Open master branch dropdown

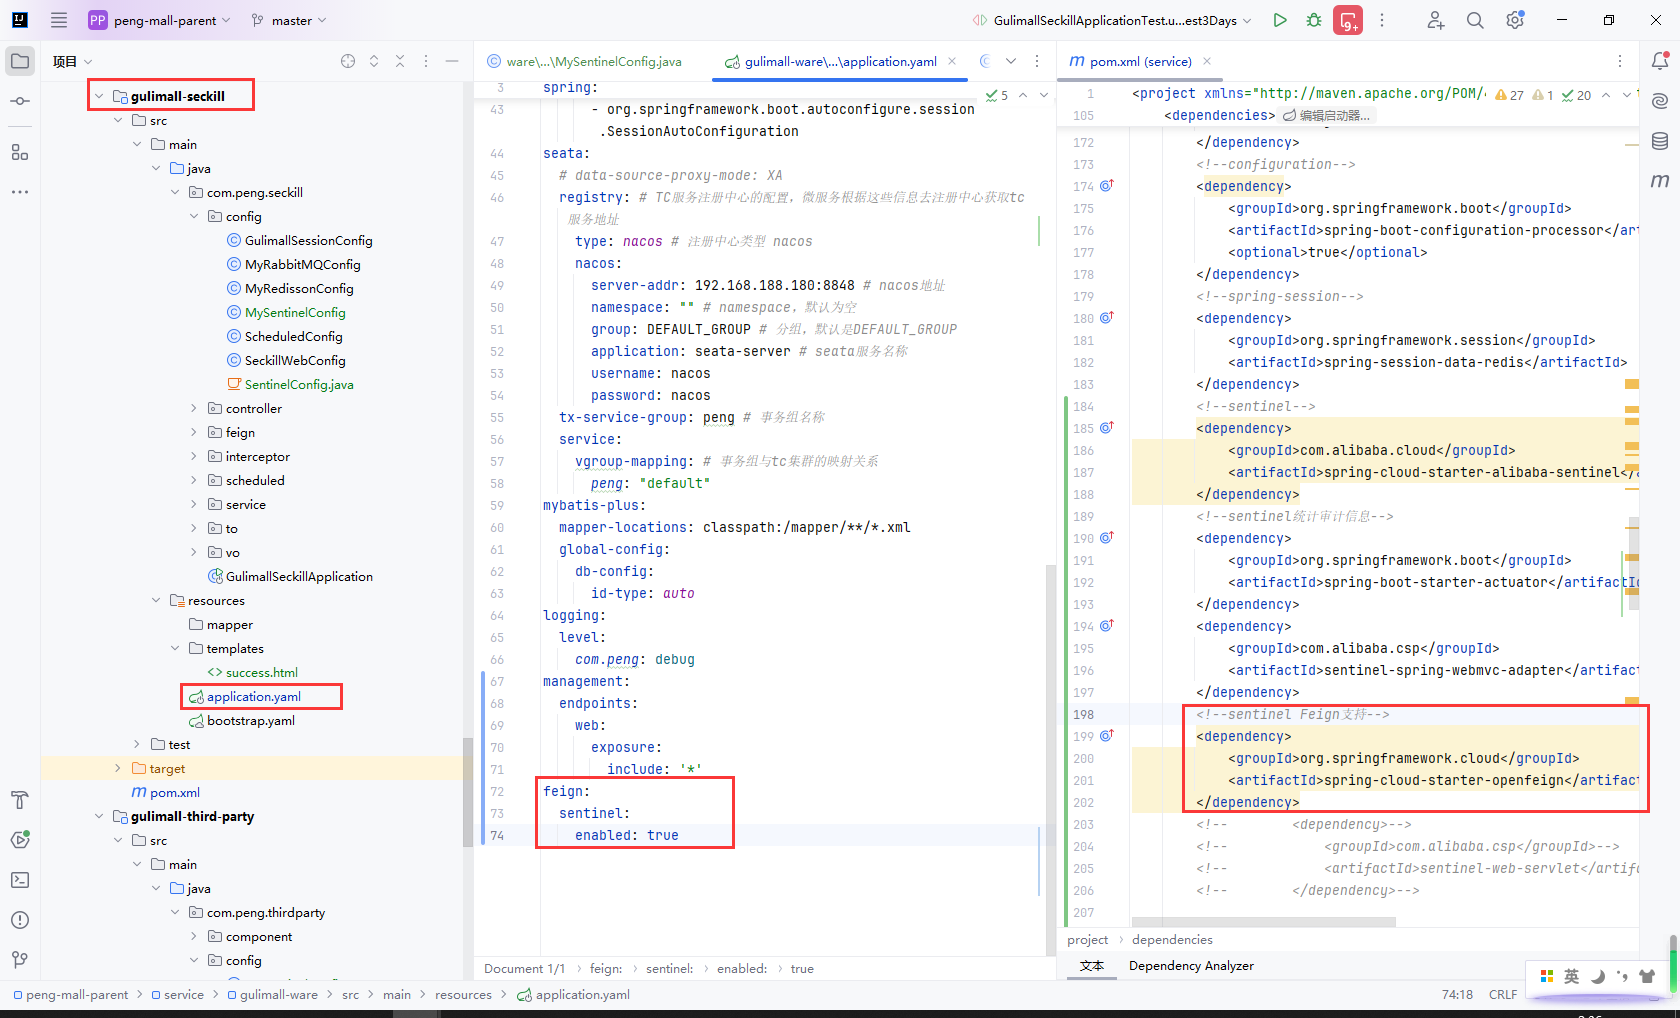[289, 20]
